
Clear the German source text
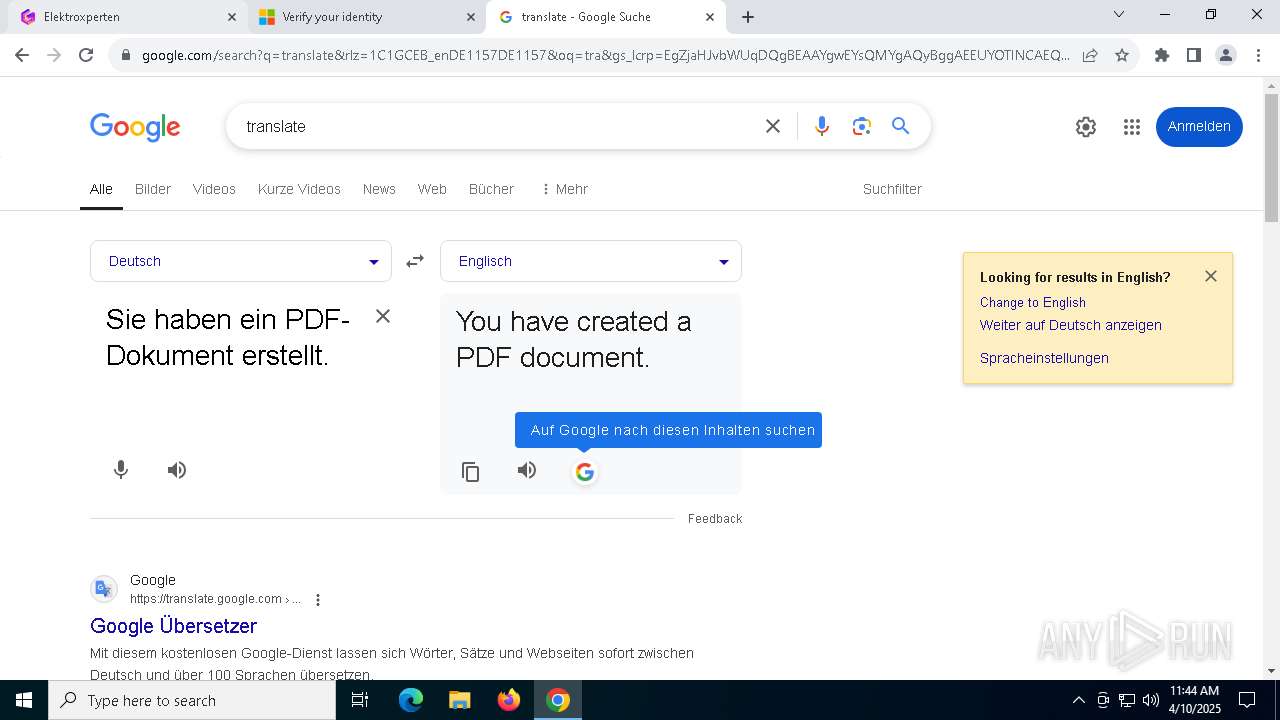pyautogui.click(x=383, y=316)
